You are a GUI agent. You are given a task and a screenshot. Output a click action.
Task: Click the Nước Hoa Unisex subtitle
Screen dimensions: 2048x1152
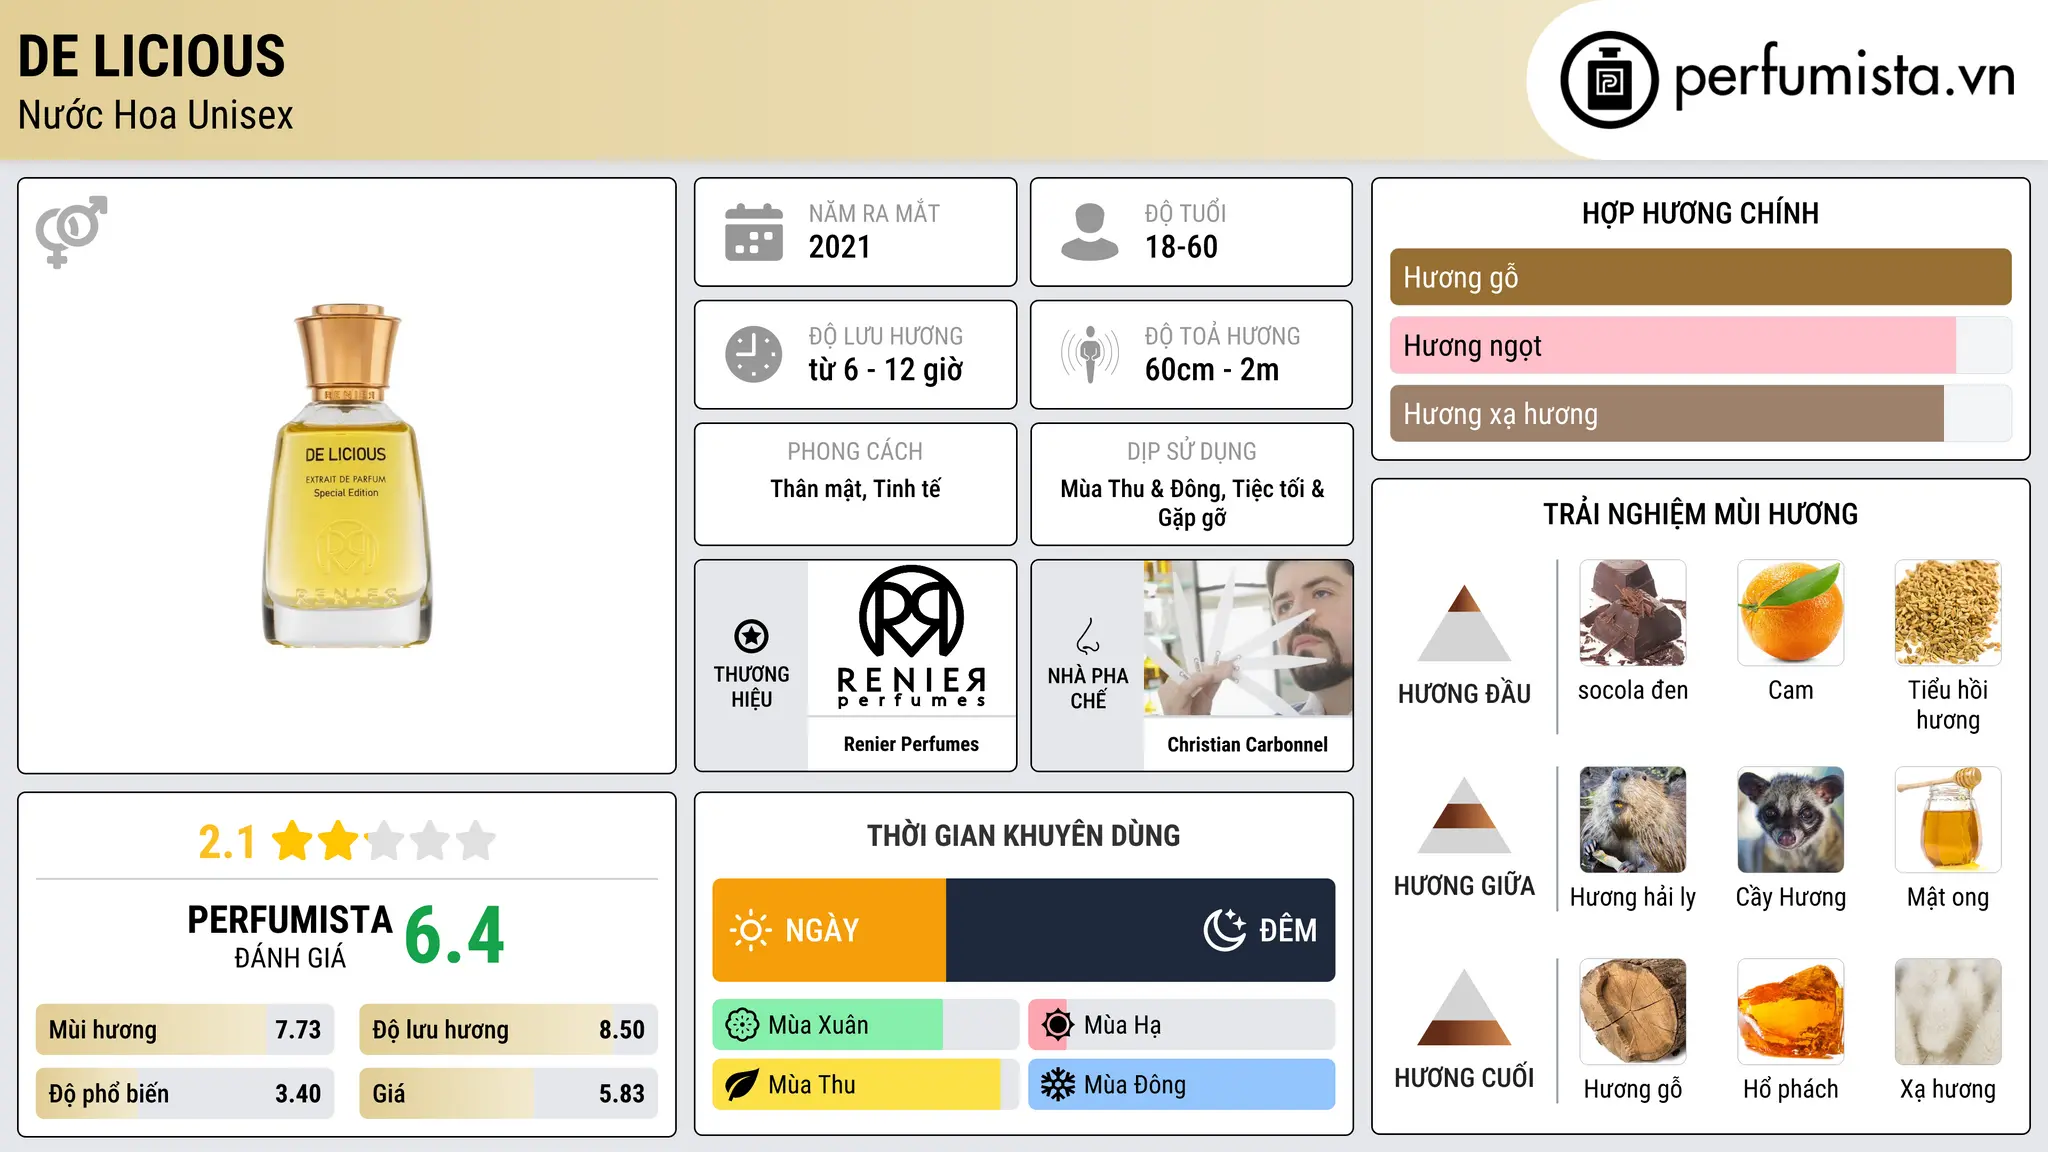(156, 115)
